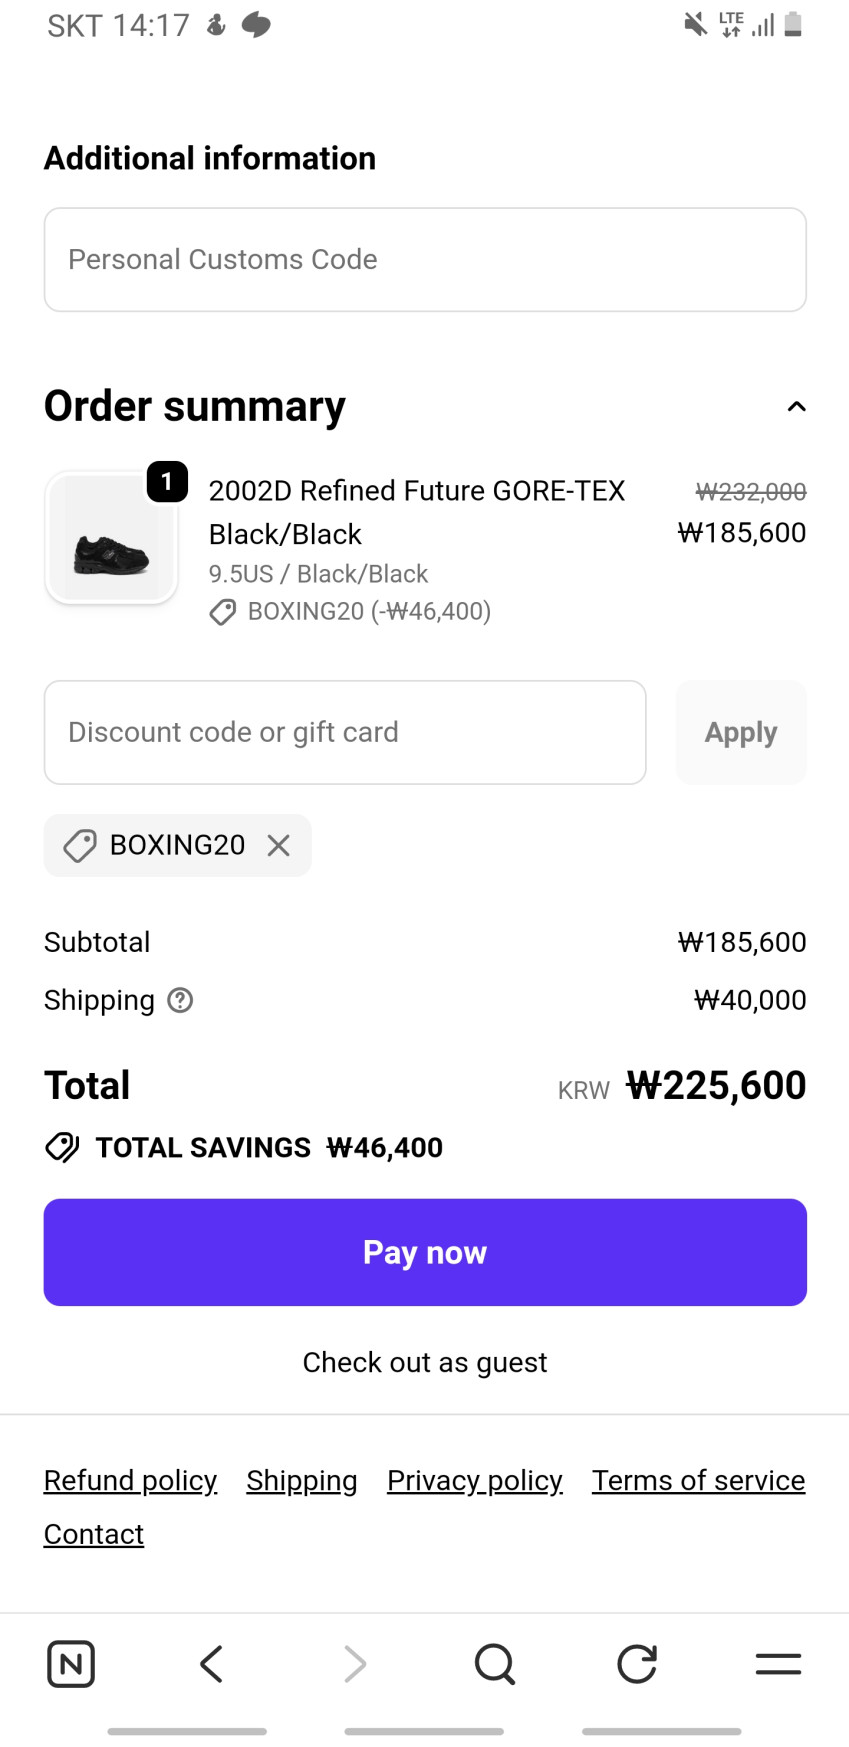Click the Shipping help question mark icon
Screen dimensions: 849x1747
click(180, 1000)
